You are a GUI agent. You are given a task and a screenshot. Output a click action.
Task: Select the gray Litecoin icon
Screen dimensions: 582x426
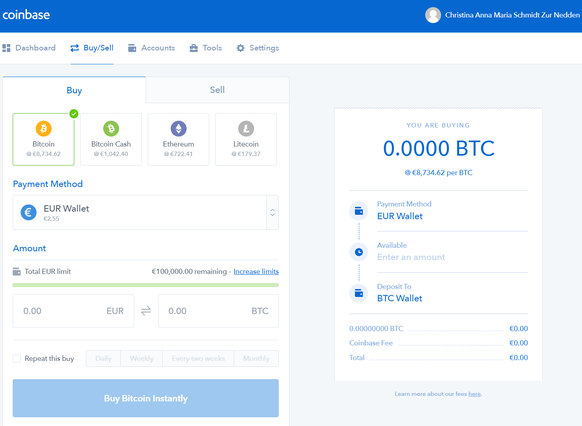pos(246,129)
